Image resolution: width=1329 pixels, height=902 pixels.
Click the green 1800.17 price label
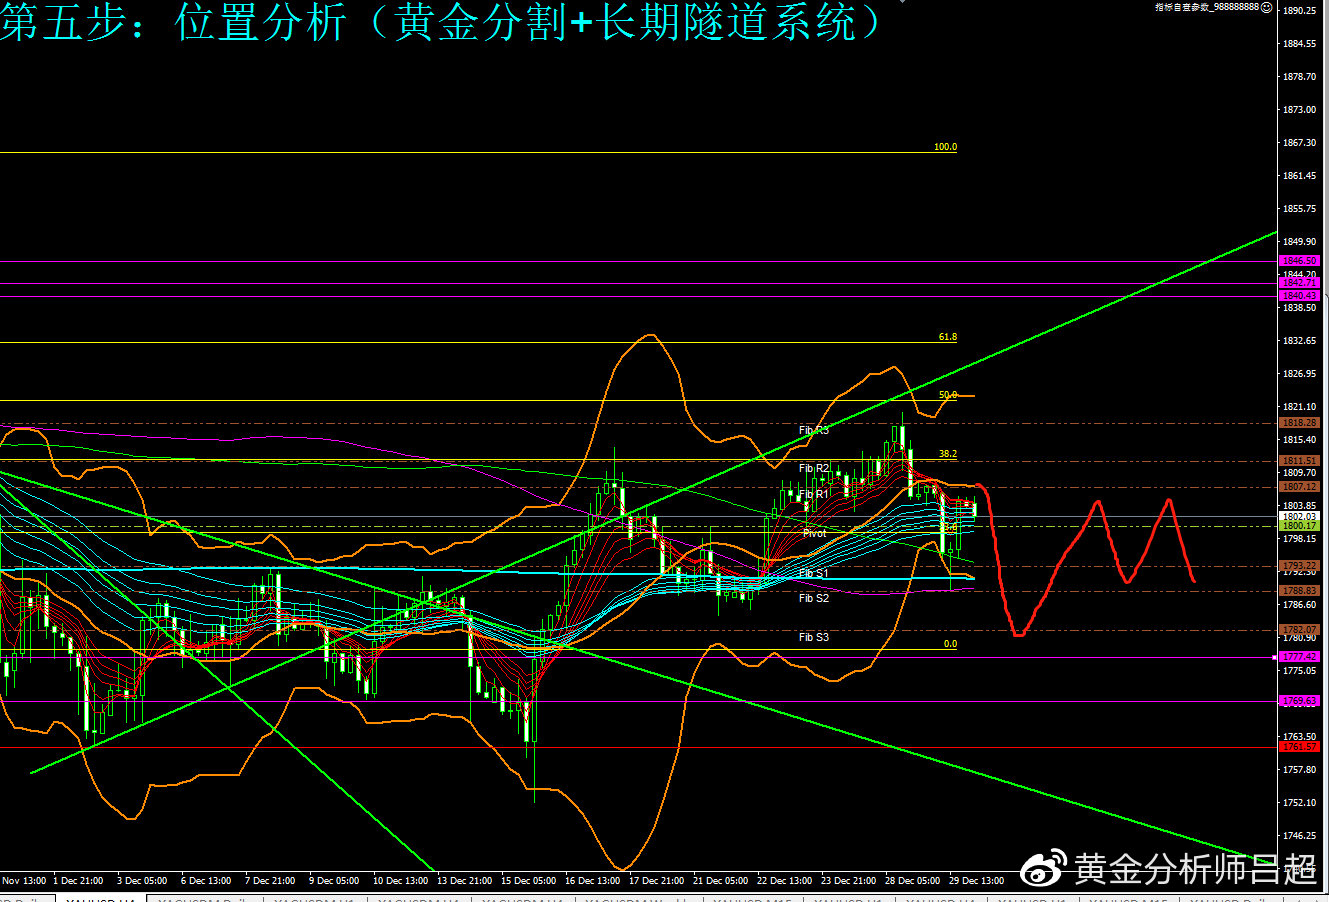tap(1300, 525)
